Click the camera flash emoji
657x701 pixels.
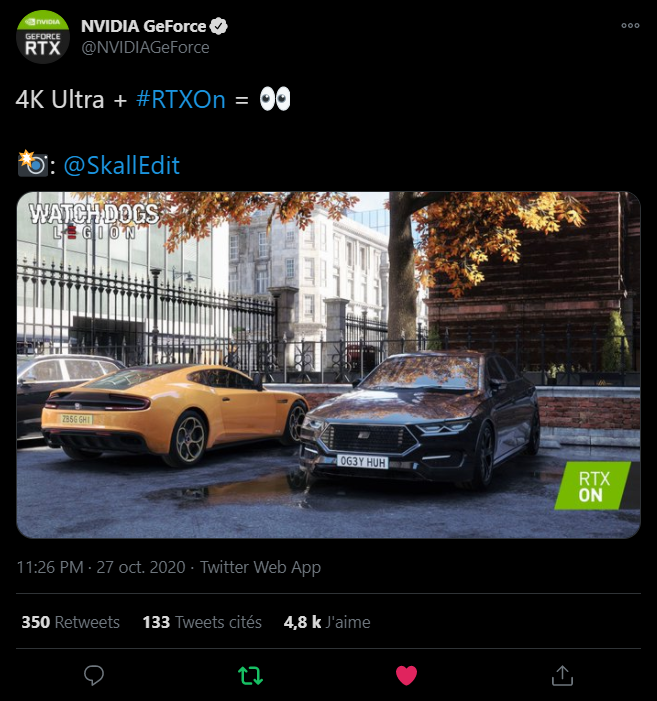tap(33, 164)
